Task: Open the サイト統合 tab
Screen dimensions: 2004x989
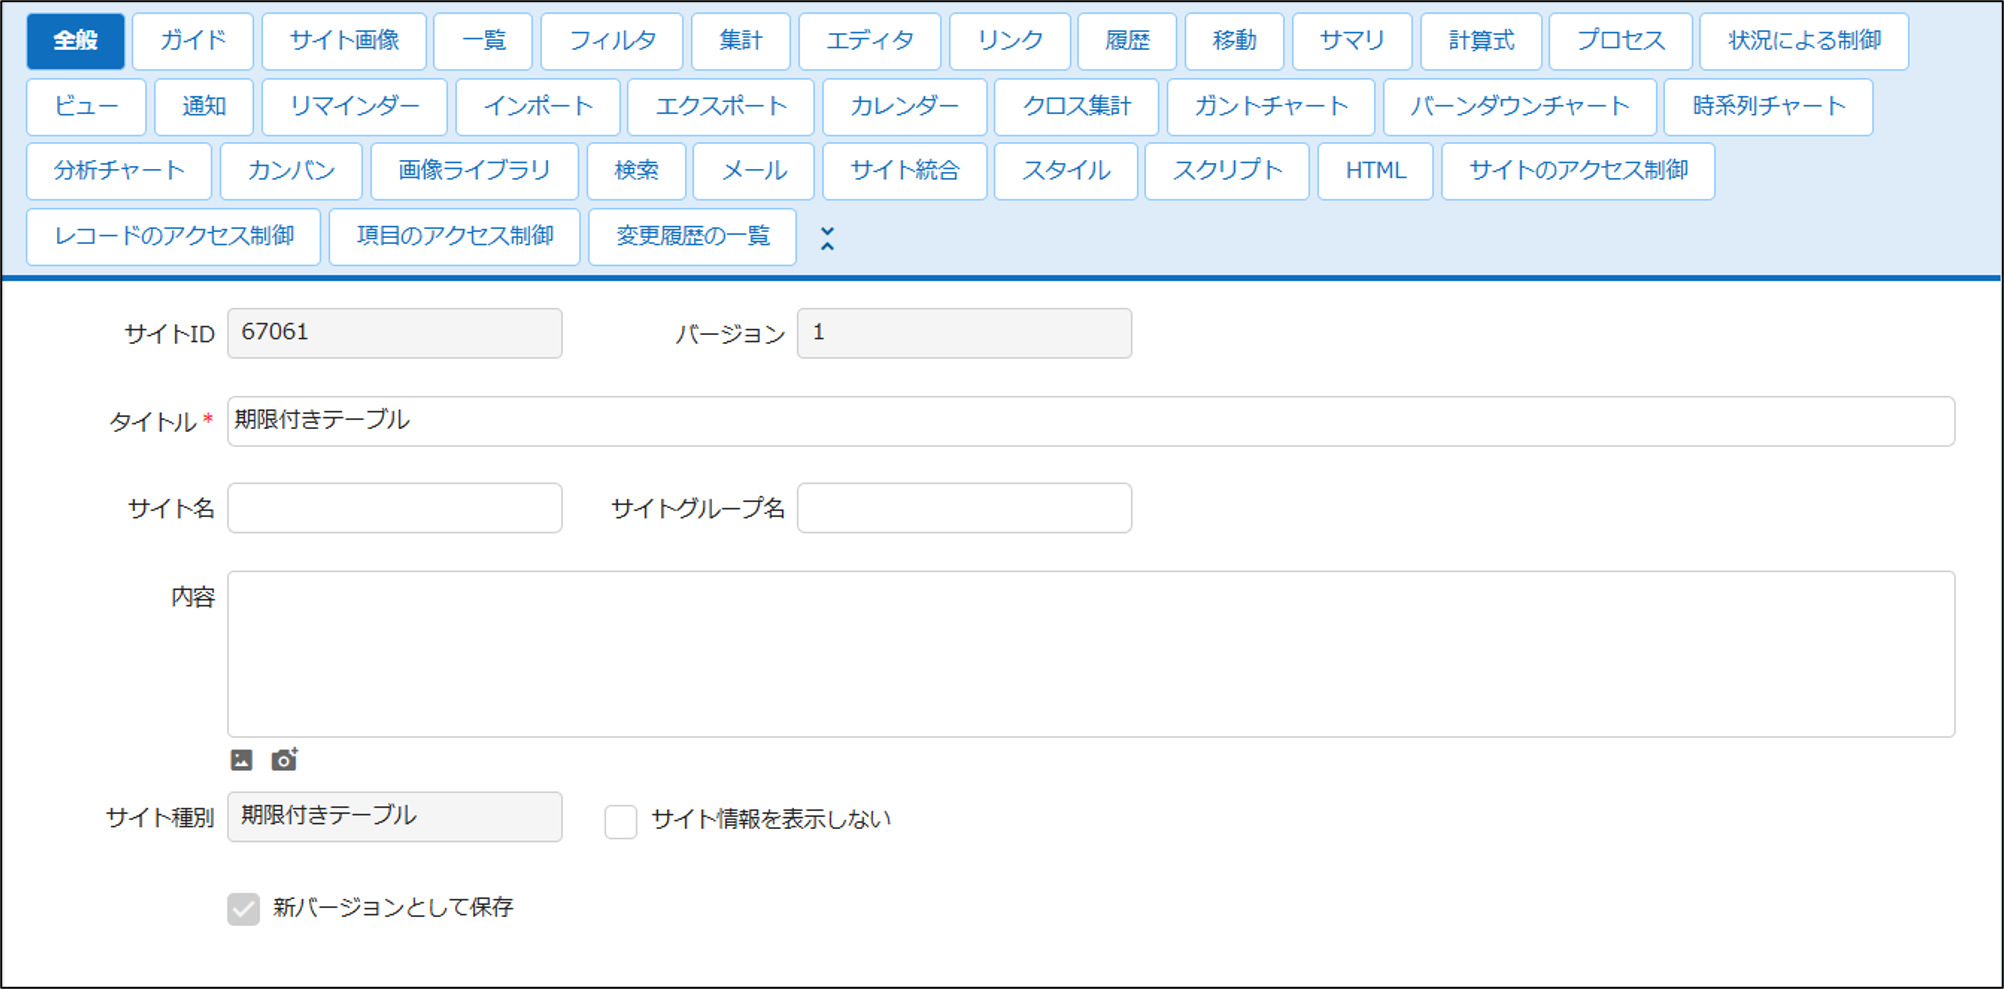Action: click(x=905, y=172)
